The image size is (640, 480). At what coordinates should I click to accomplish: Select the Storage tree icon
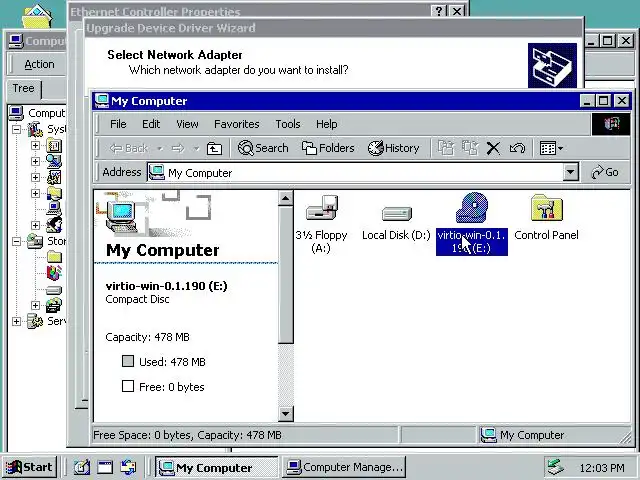[35, 241]
